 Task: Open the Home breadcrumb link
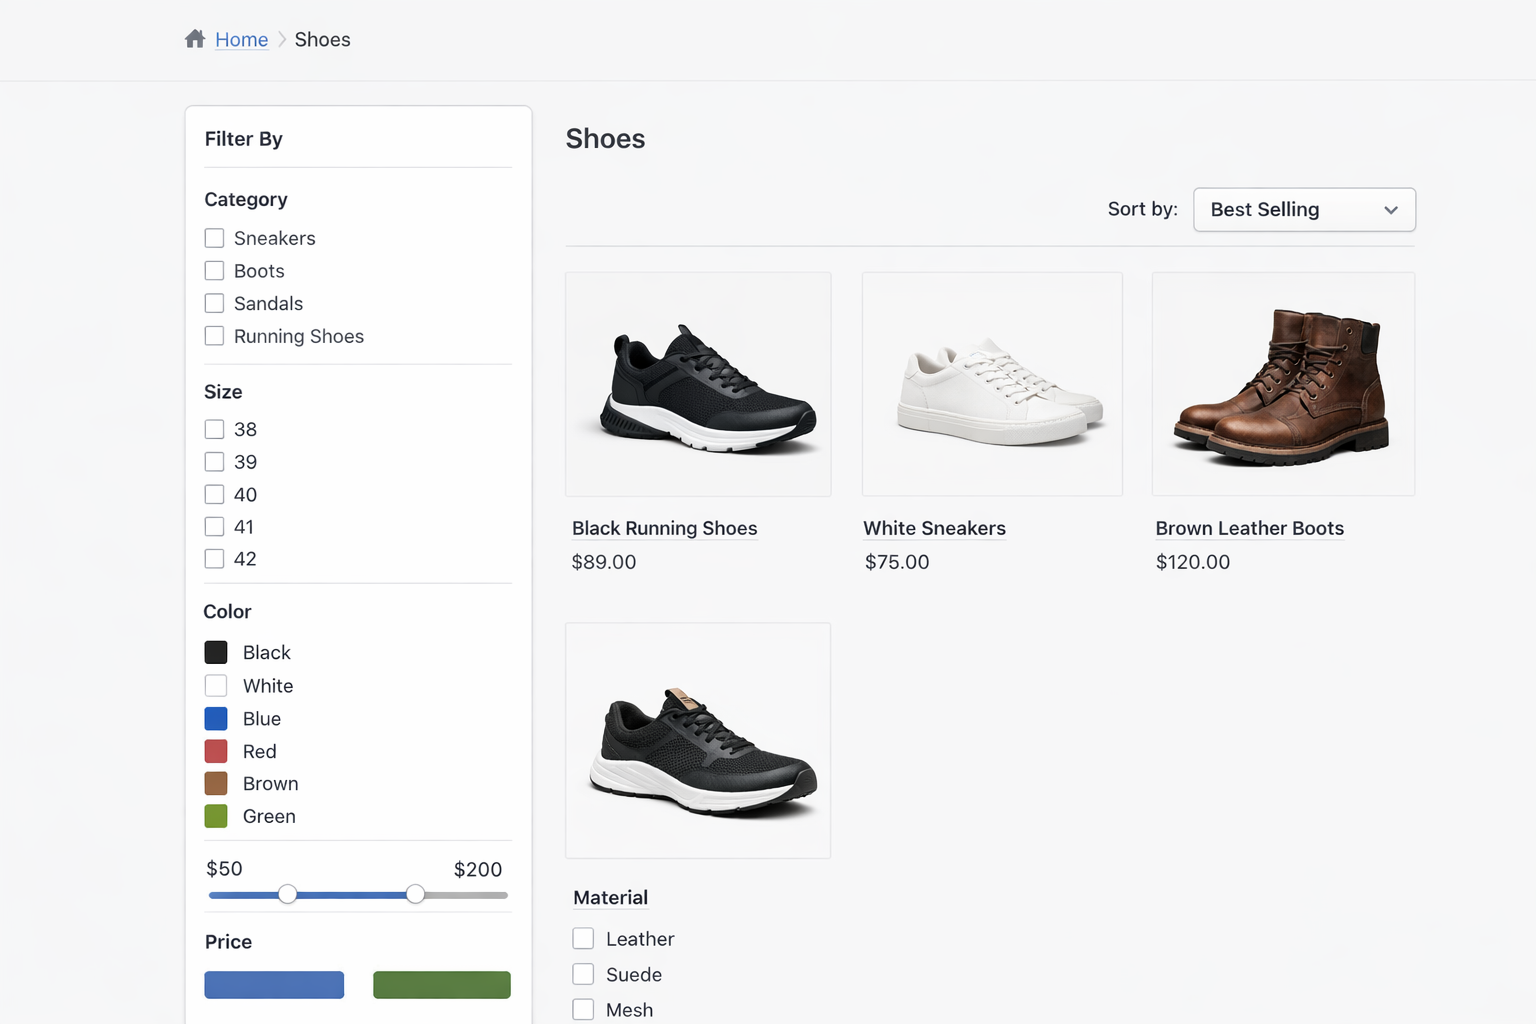[x=241, y=39]
